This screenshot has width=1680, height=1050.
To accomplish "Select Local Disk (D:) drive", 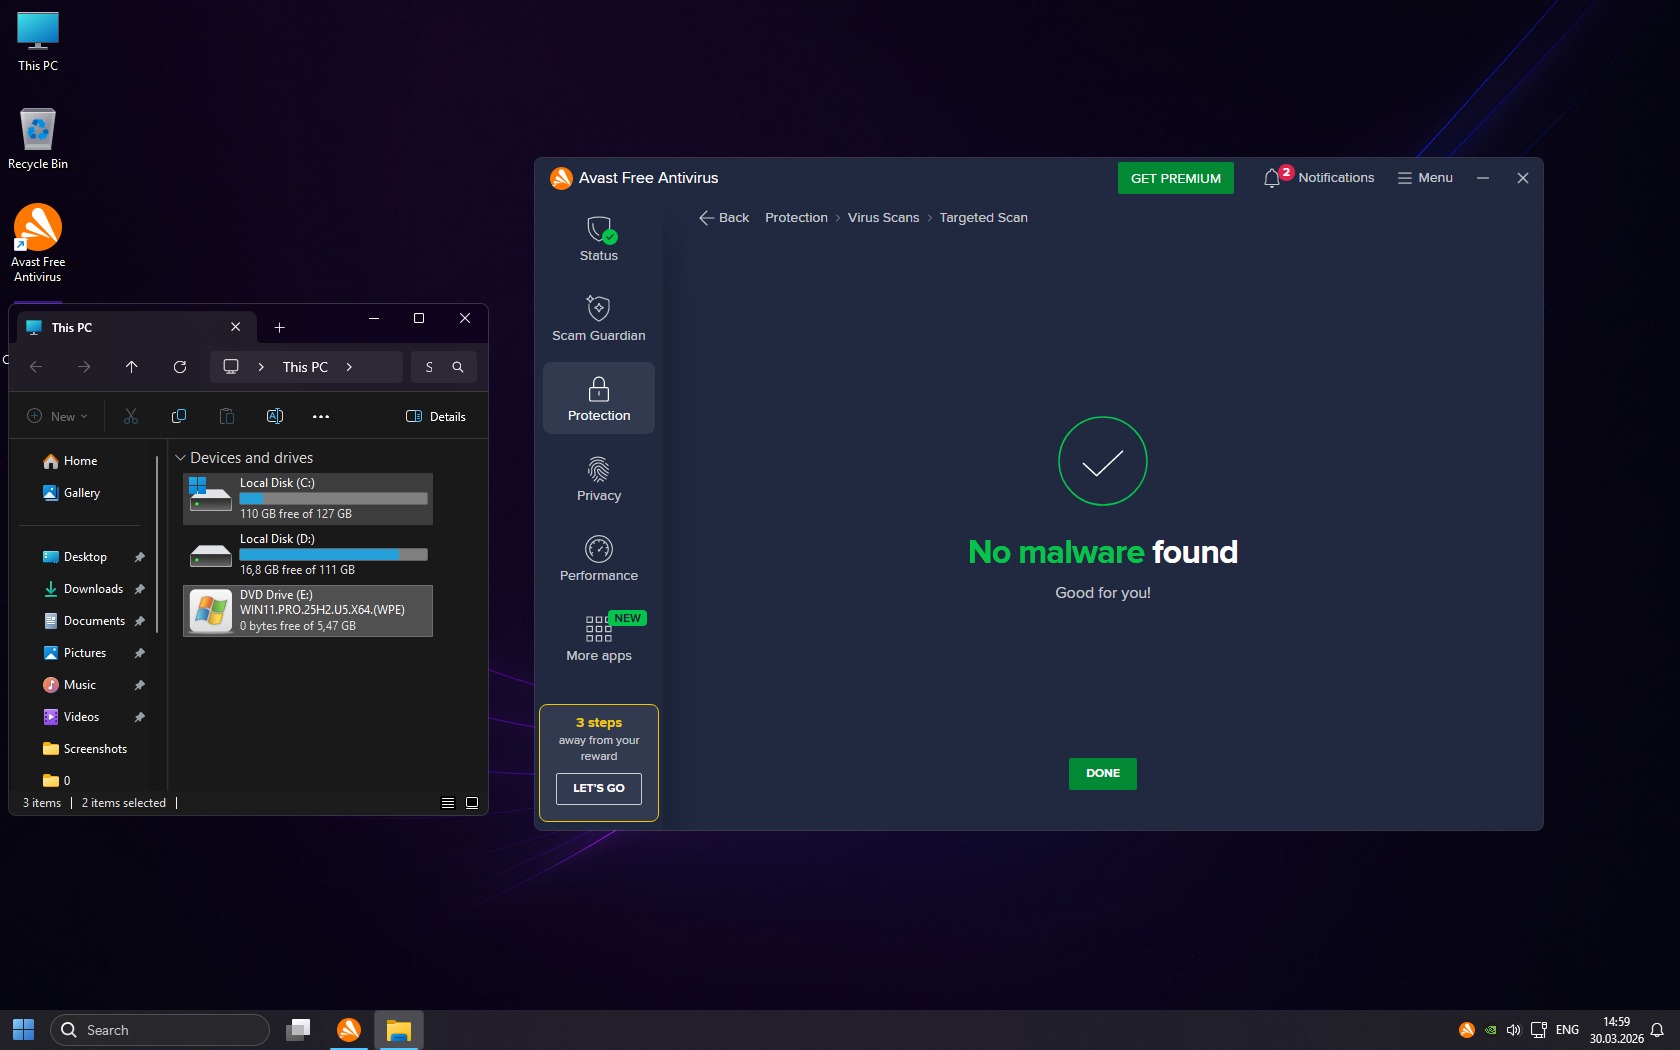I will click(x=308, y=554).
